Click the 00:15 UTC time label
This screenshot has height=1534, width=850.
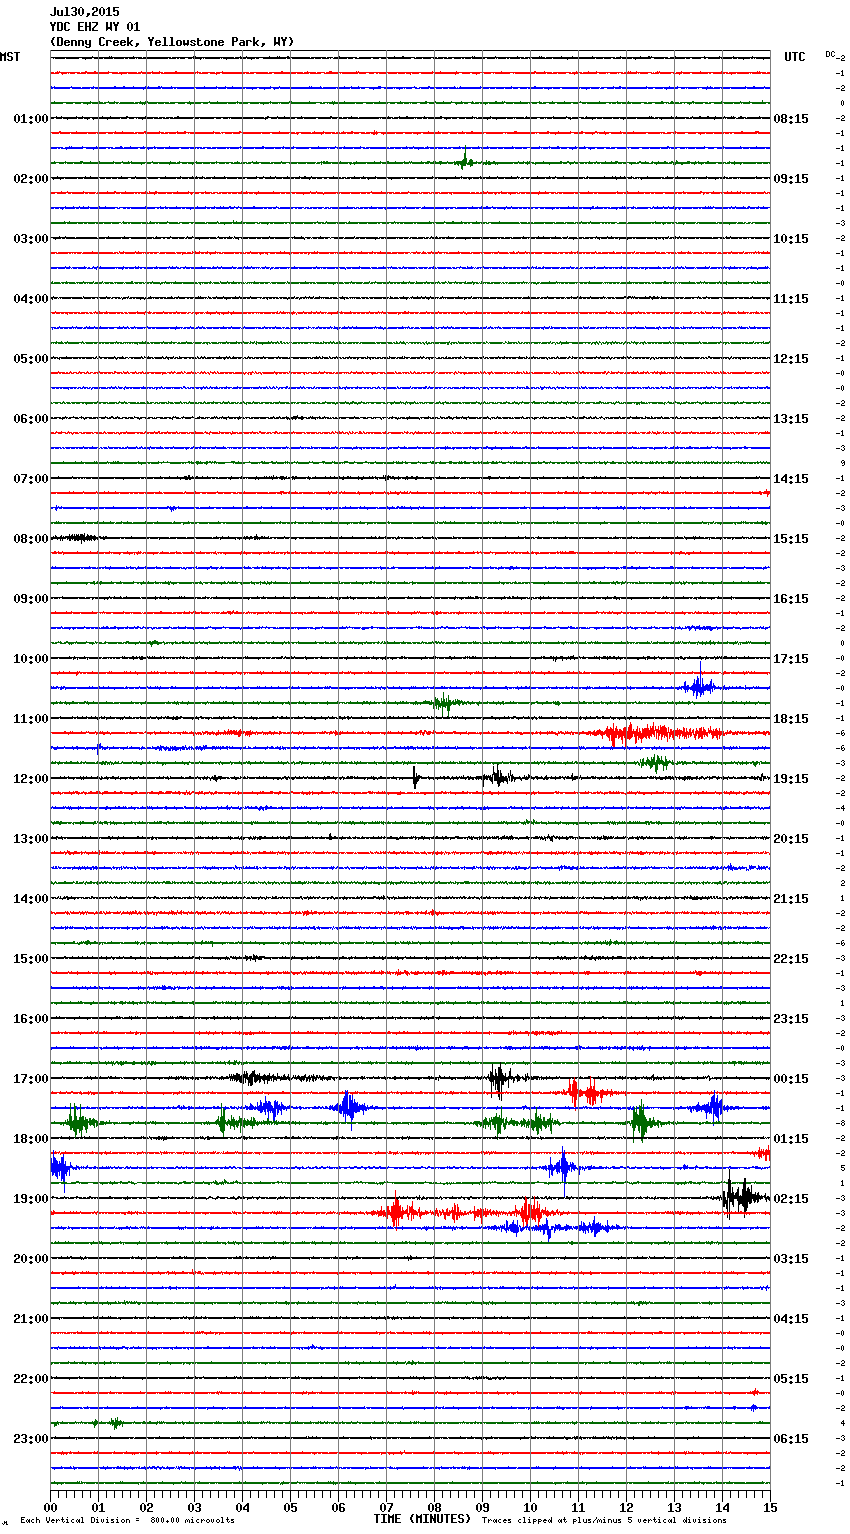coord(791,1079)
